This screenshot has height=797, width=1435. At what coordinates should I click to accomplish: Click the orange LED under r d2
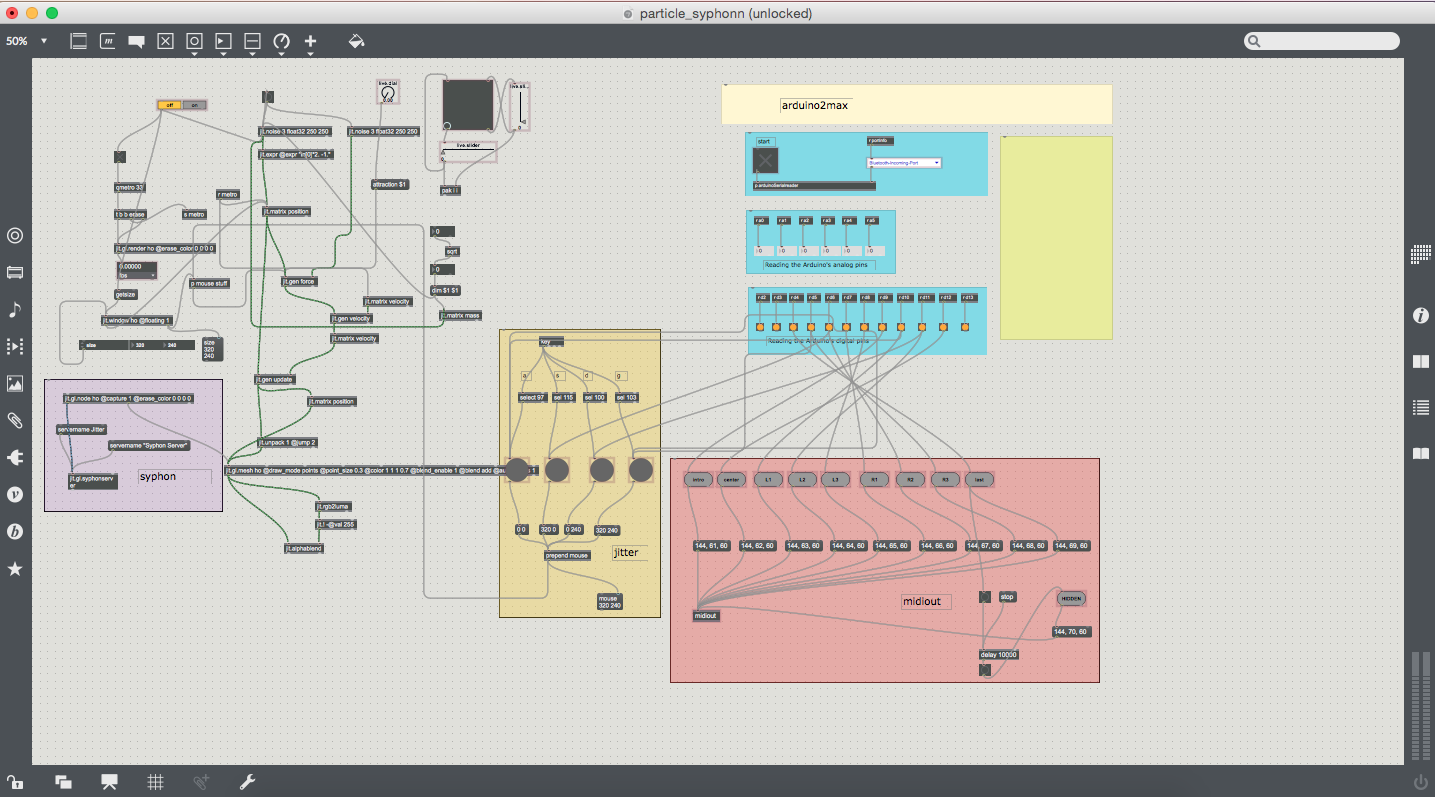click(x=760, y=327)
